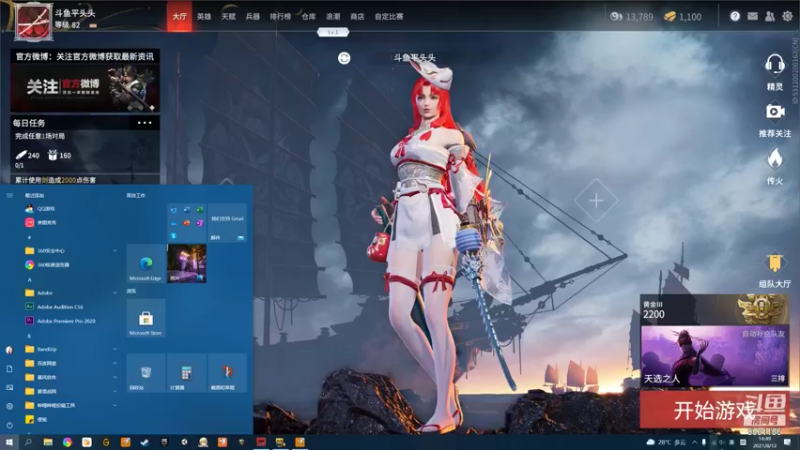The width and height of the screenshot is (800, 450).
Task: Click the refresh icon beside the player name
Action: [344, 58]
